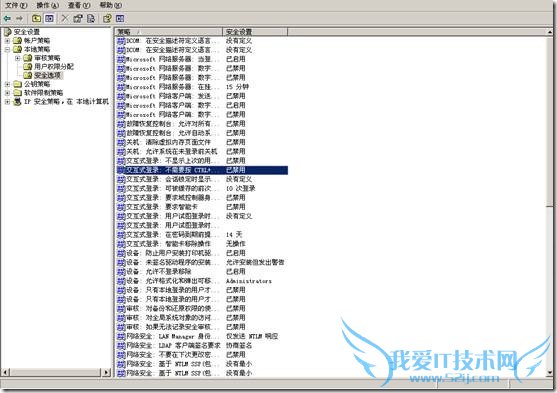Viewport: 557px width, 393px height.
Task: Click the policy icon of 审核: 对全局系统对象的访问
Action: click(121, 318)
